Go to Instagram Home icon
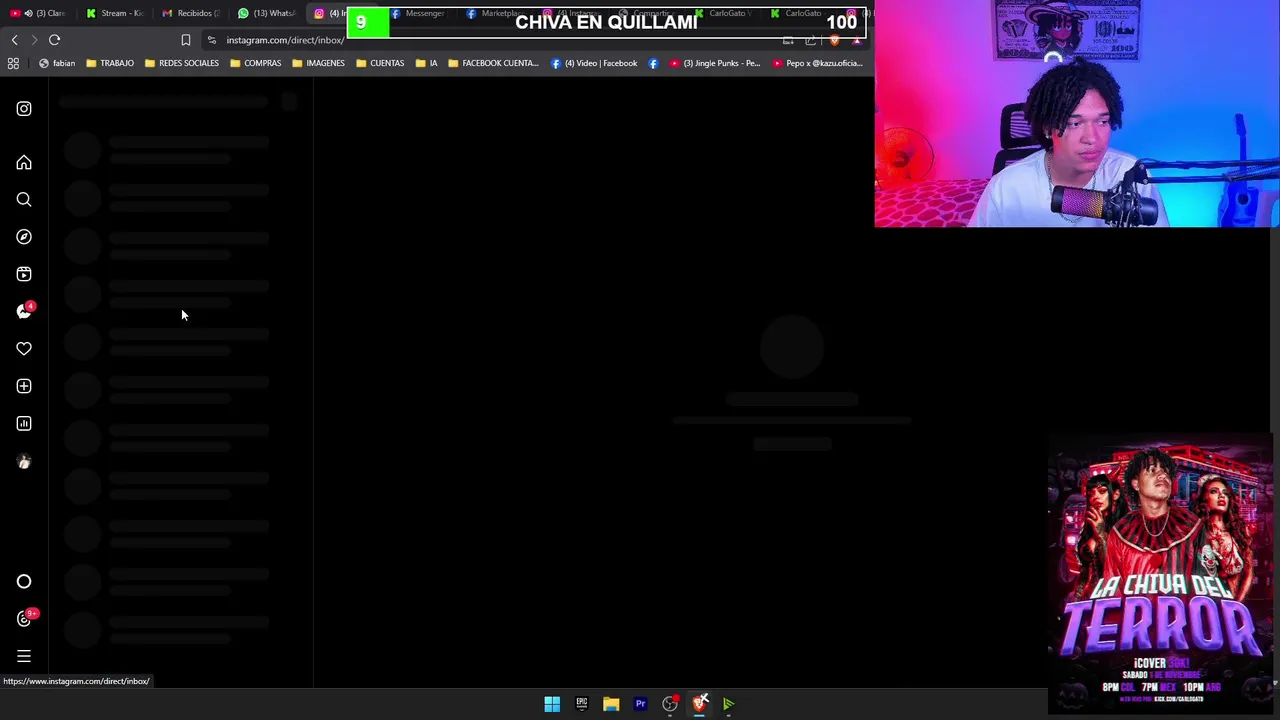Image resolution: width=1280 pixels, height=720 pixels. point(24,162)
